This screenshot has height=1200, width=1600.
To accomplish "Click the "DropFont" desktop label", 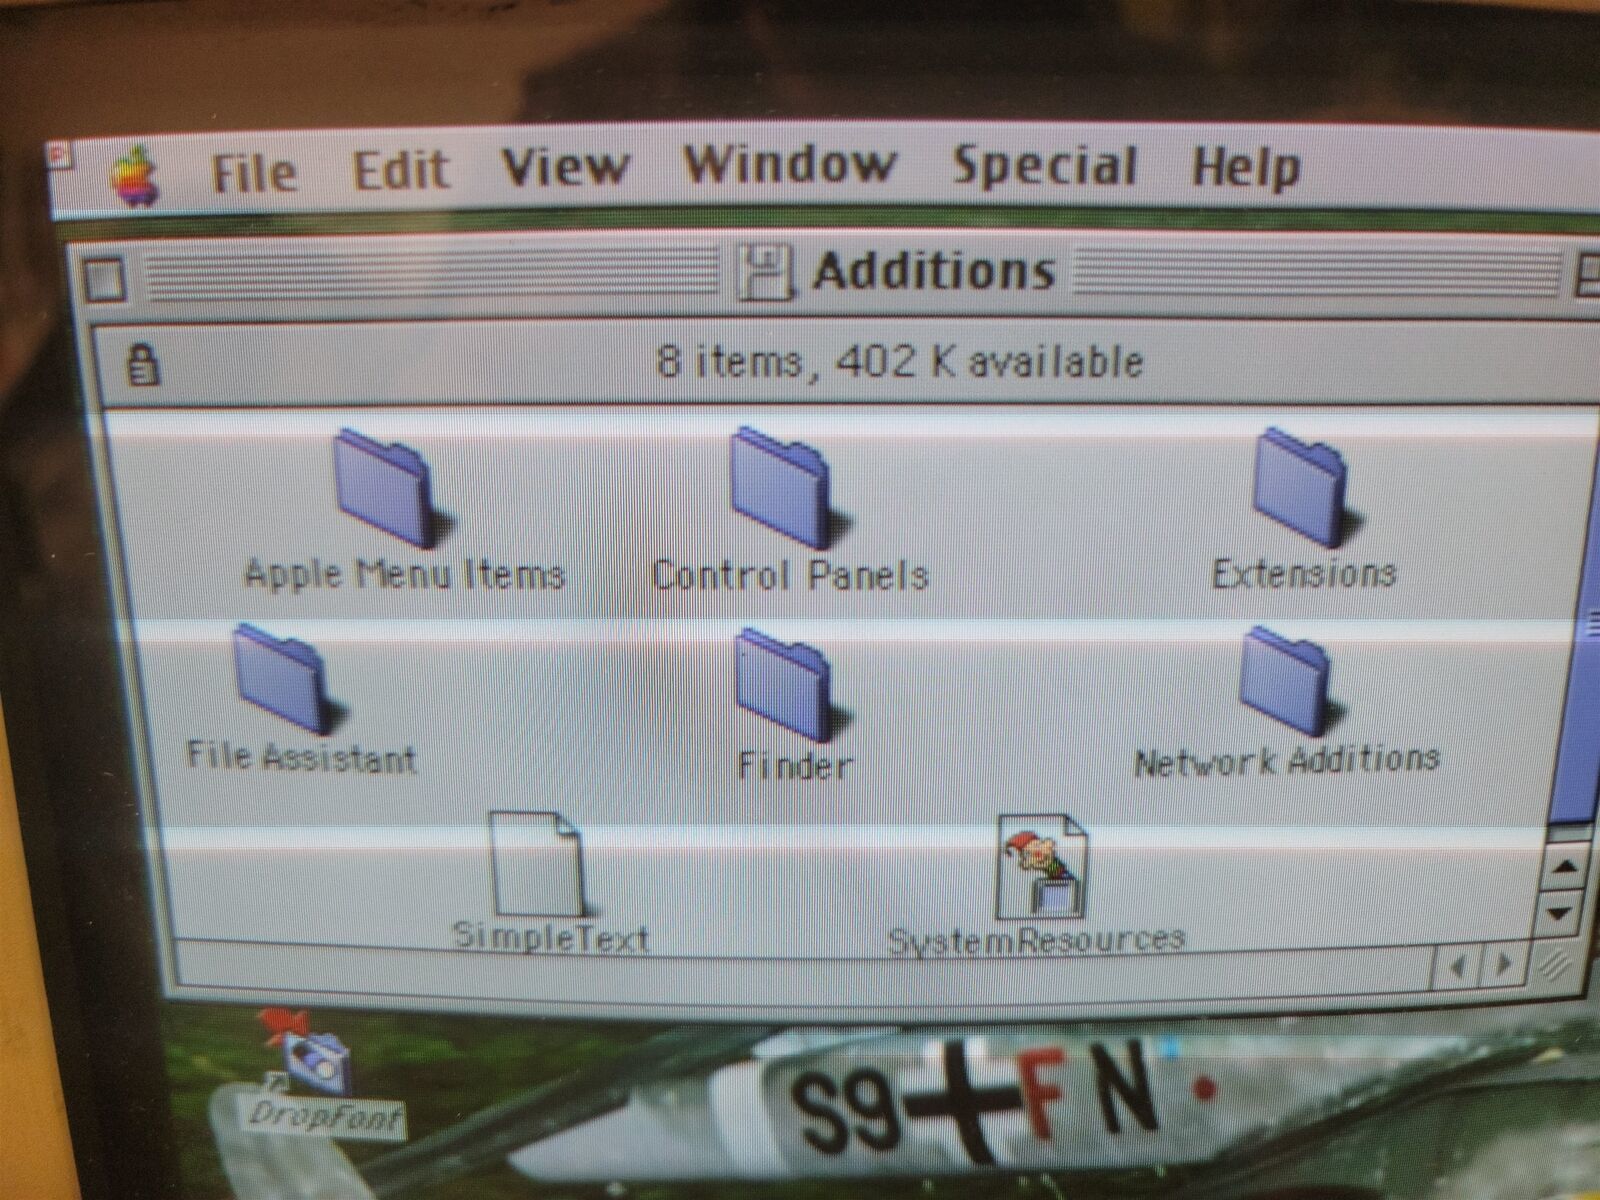I will (x=325, y=1117).
